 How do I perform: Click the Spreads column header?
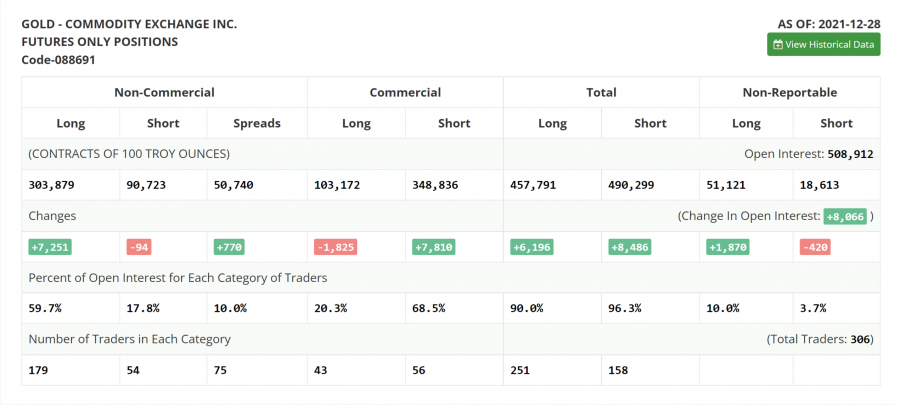(257, 123)
